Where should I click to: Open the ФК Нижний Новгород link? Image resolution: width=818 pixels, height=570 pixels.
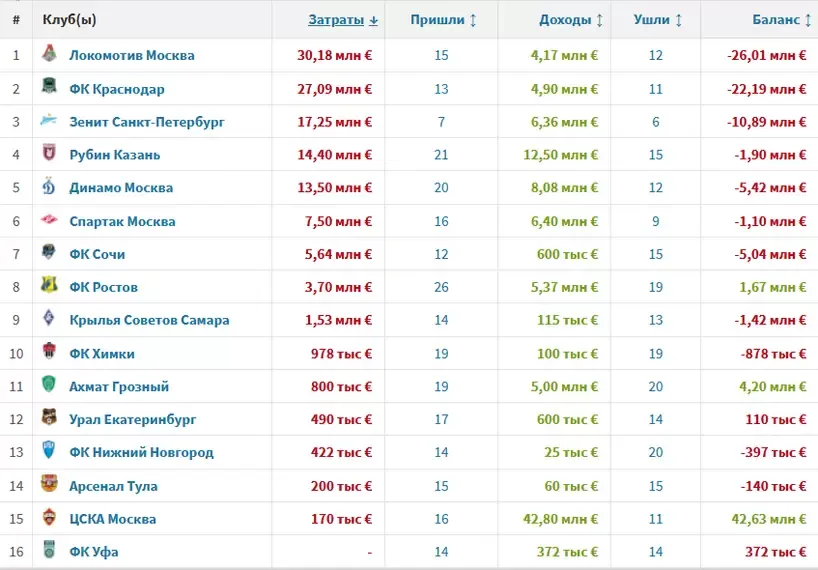141,452
